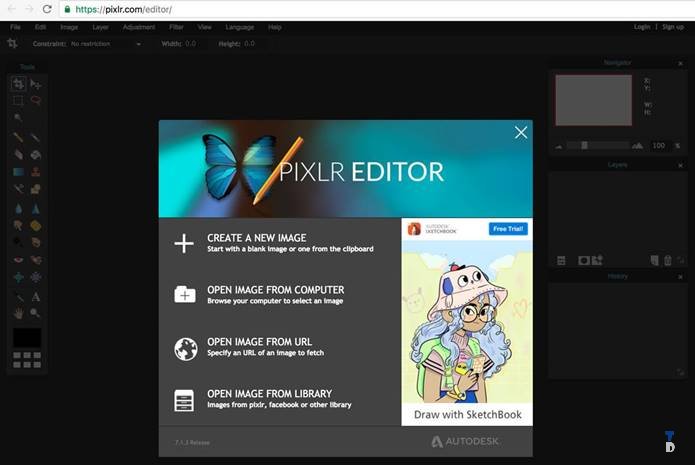695x465 pixels.
Task: Select the Type (A) tool
Action: pos(36,297)
